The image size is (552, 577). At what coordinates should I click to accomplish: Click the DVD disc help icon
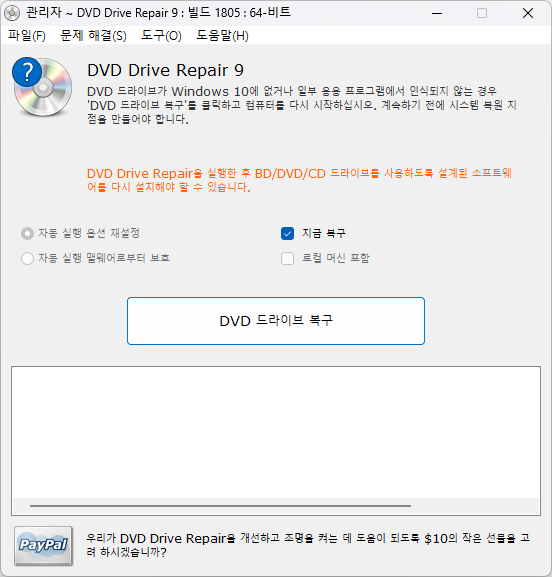point(42,87)
